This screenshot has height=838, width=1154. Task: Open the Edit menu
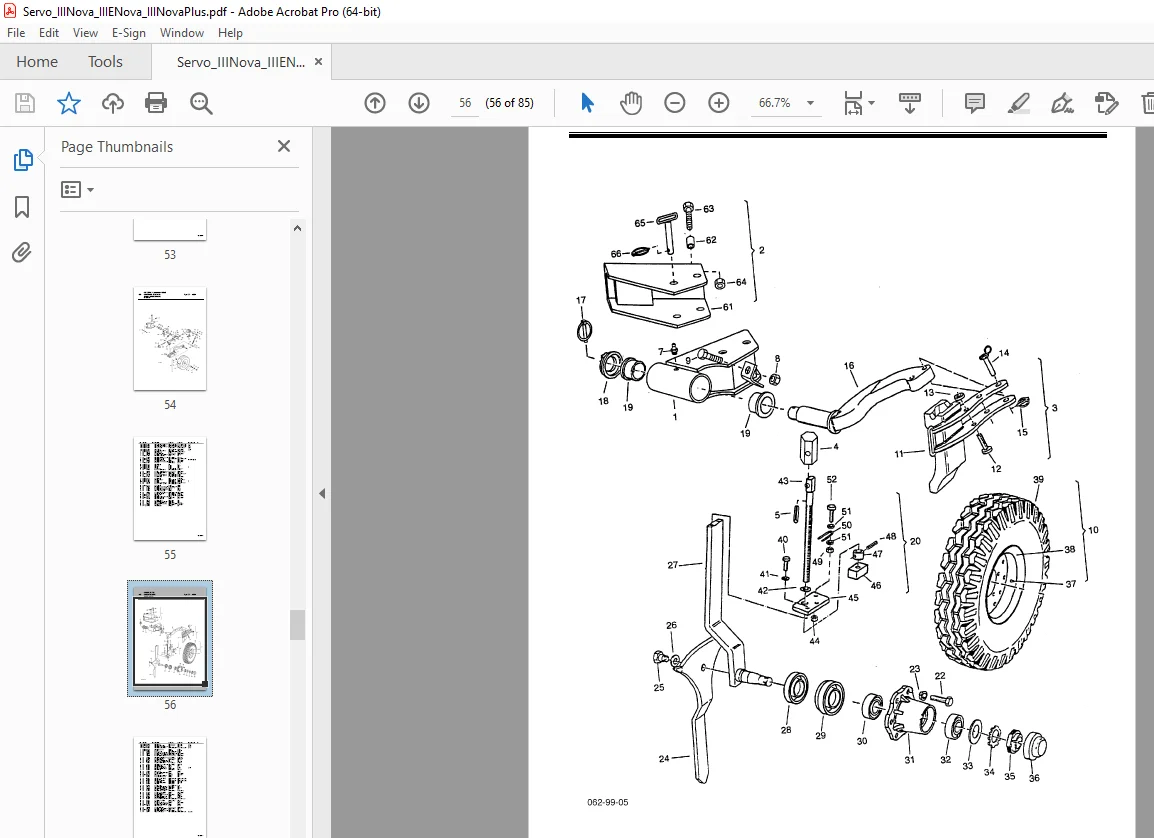pyautogui.click(x=49, y=33)
